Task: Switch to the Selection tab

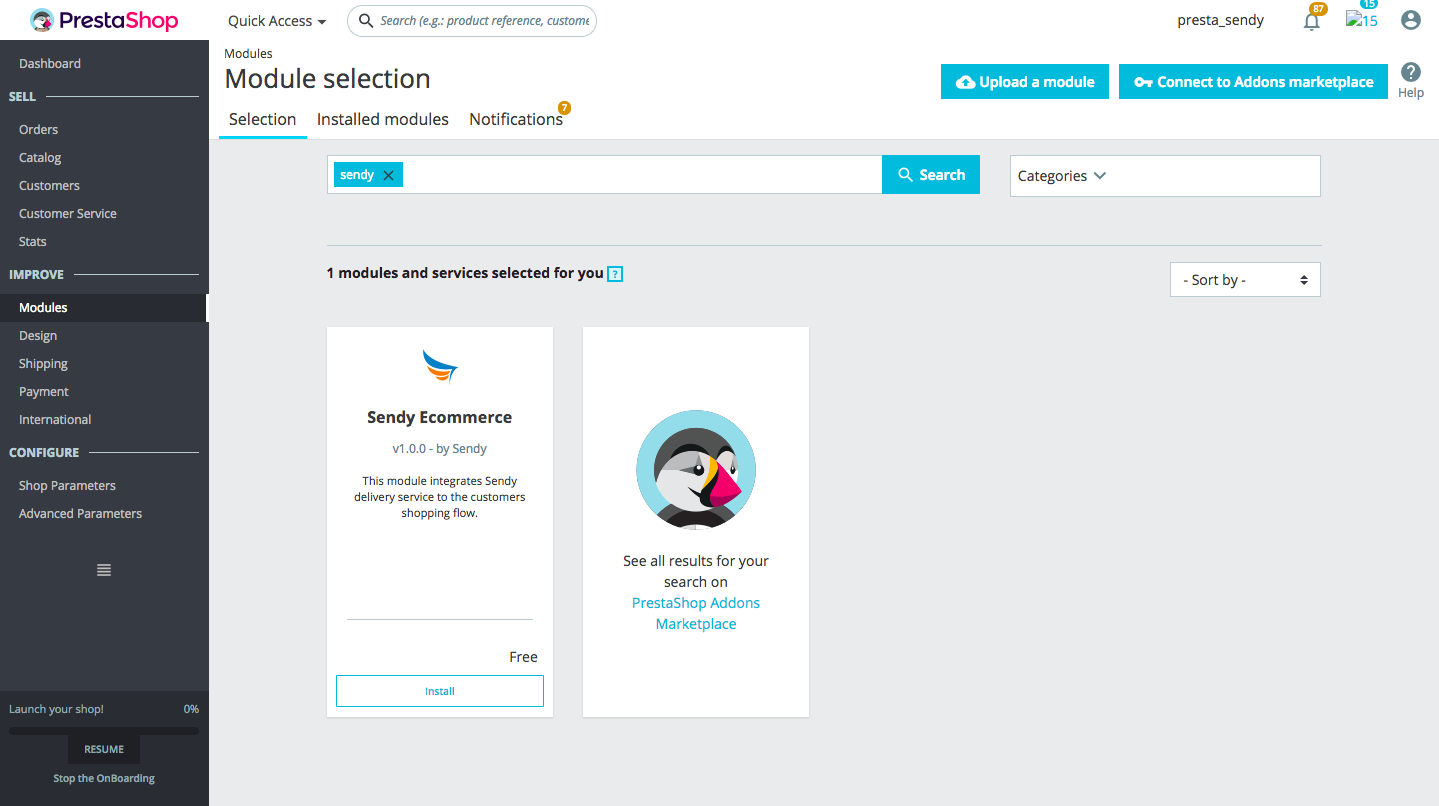Action: click(262, 119)
